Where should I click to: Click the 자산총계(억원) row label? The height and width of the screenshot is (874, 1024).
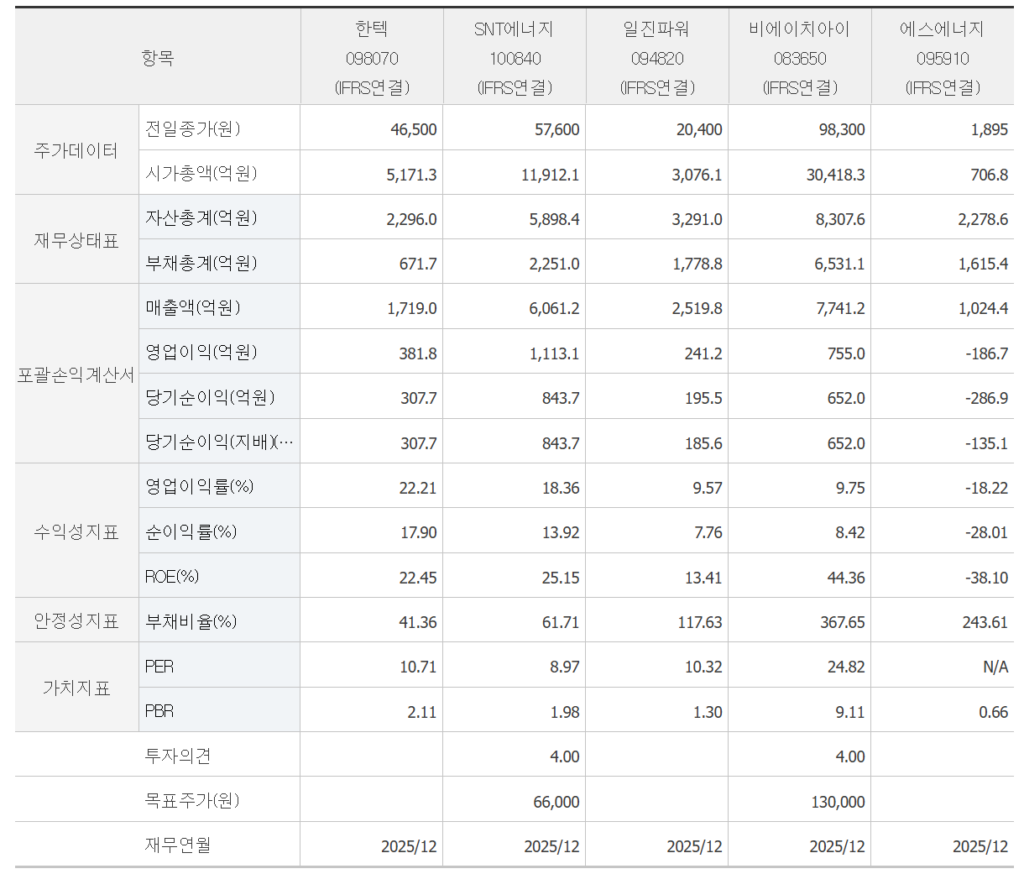tap(201, 218)
